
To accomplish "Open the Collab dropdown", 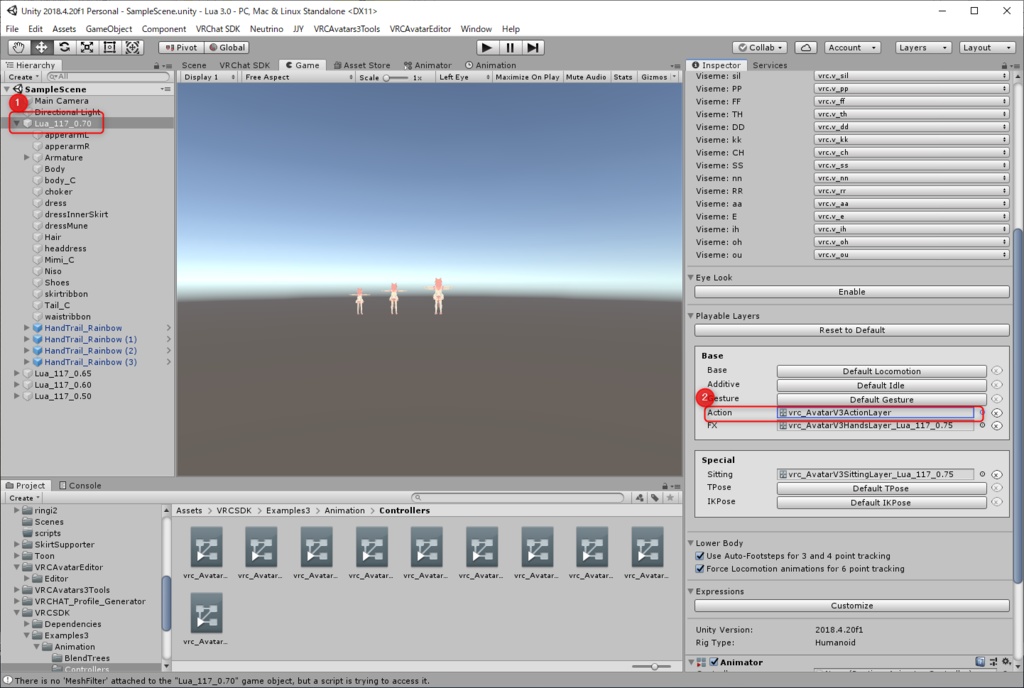I will point(760,48).
